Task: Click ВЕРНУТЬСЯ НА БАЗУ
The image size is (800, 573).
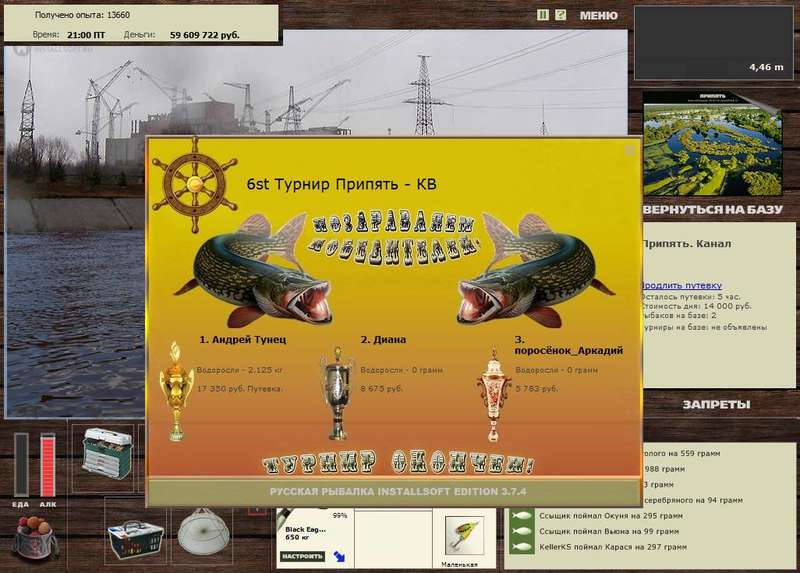Action: pos(713,210)
